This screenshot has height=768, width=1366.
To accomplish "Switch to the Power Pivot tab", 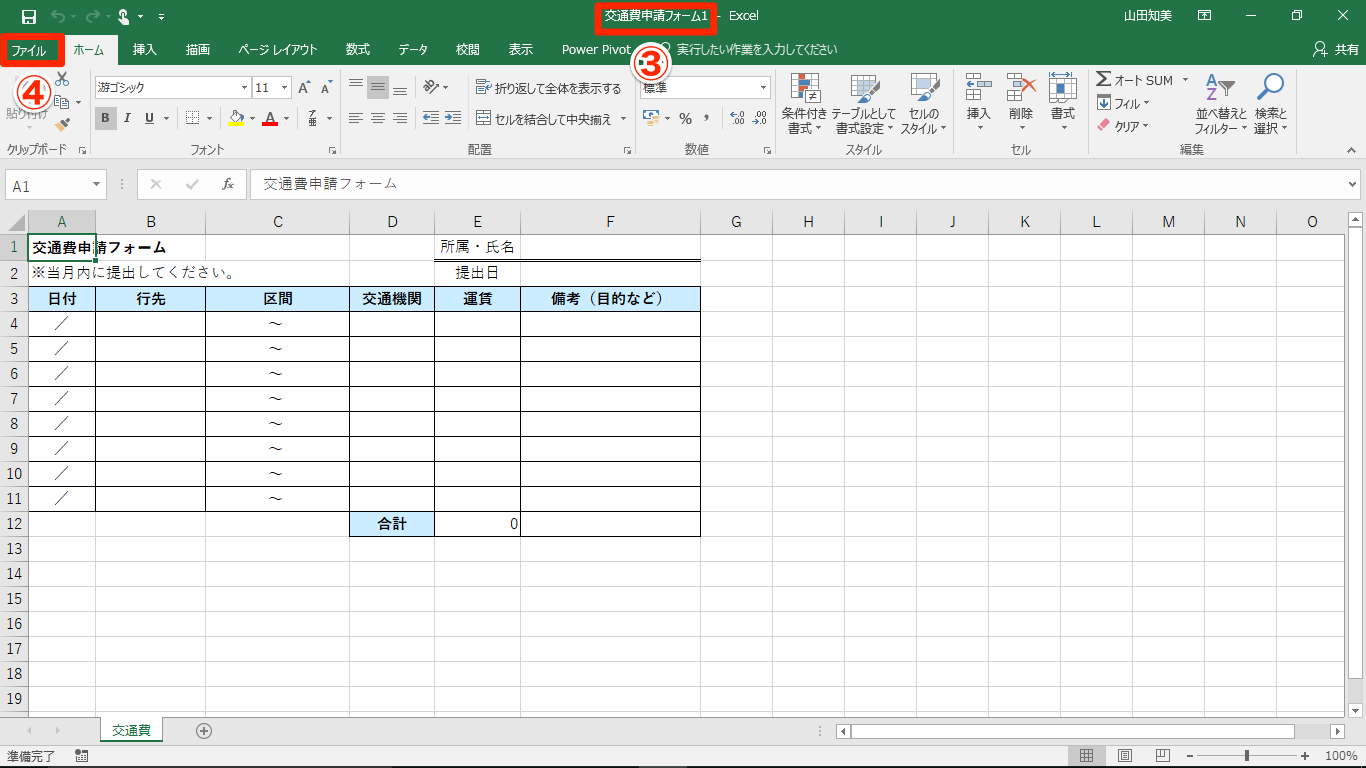I will [596, 49].
